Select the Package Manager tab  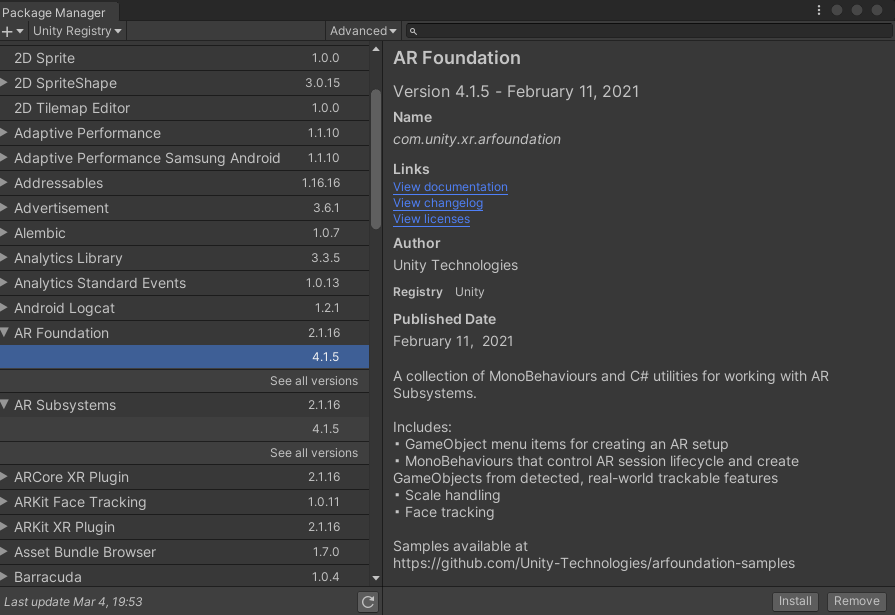pos(53,13)
